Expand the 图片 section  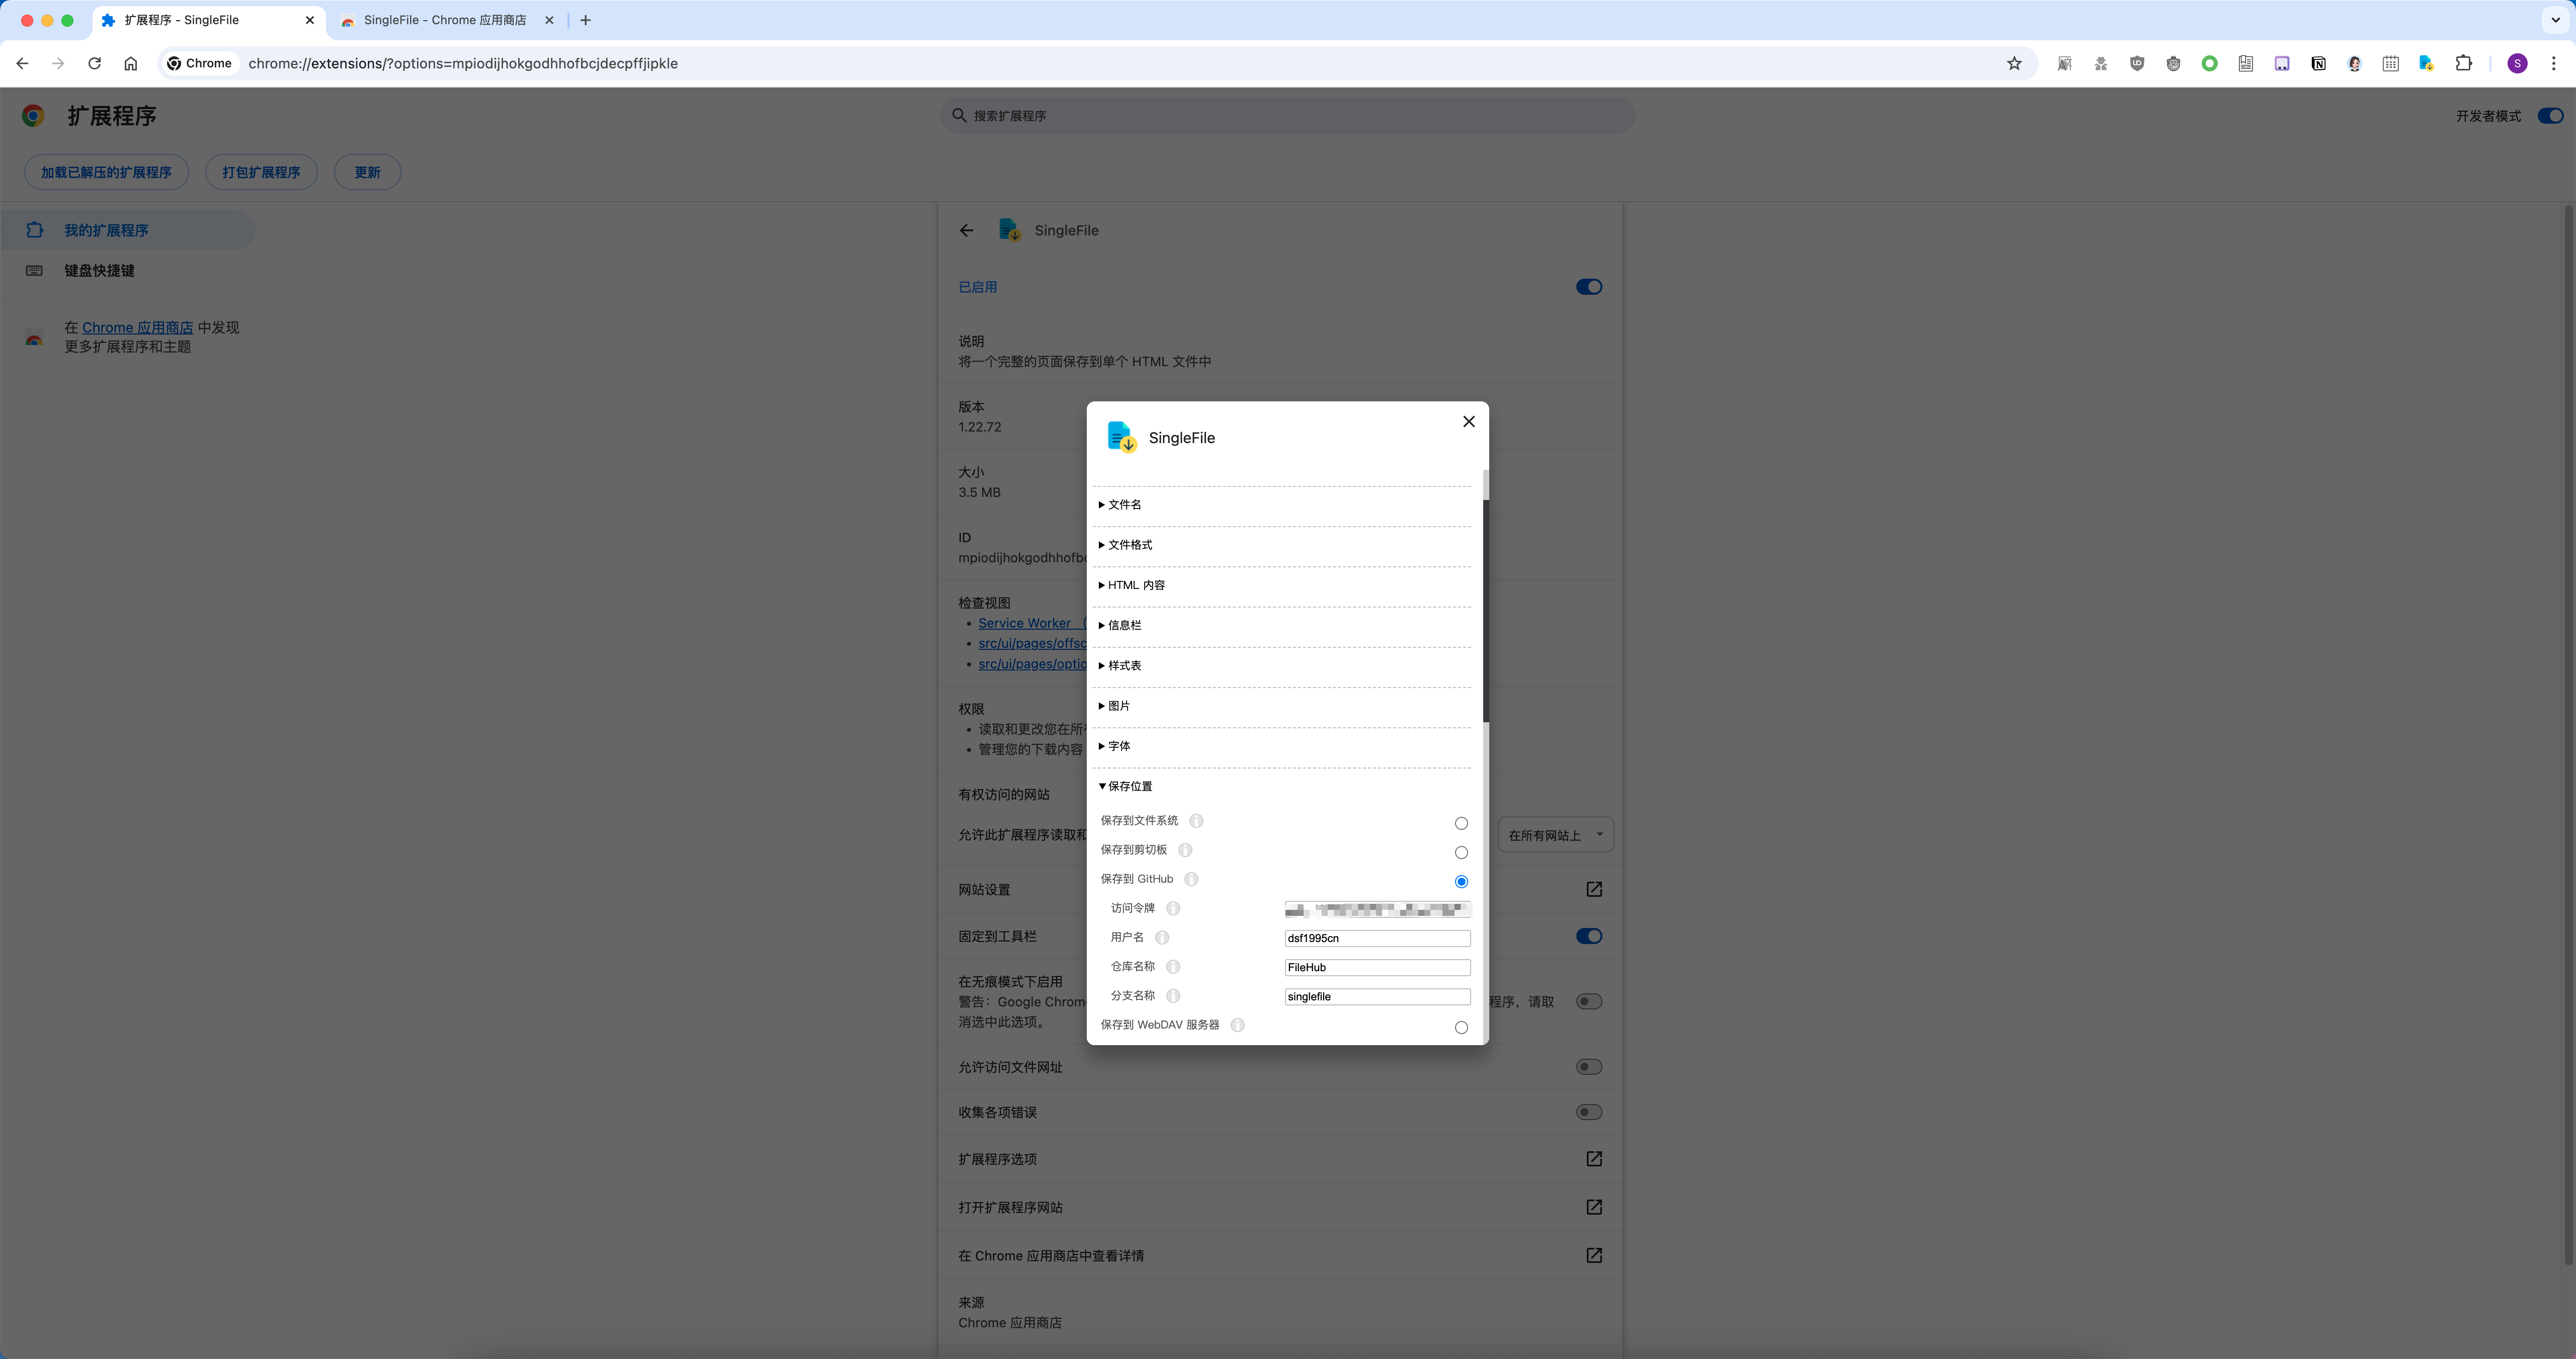click(x=1114, y=706)
